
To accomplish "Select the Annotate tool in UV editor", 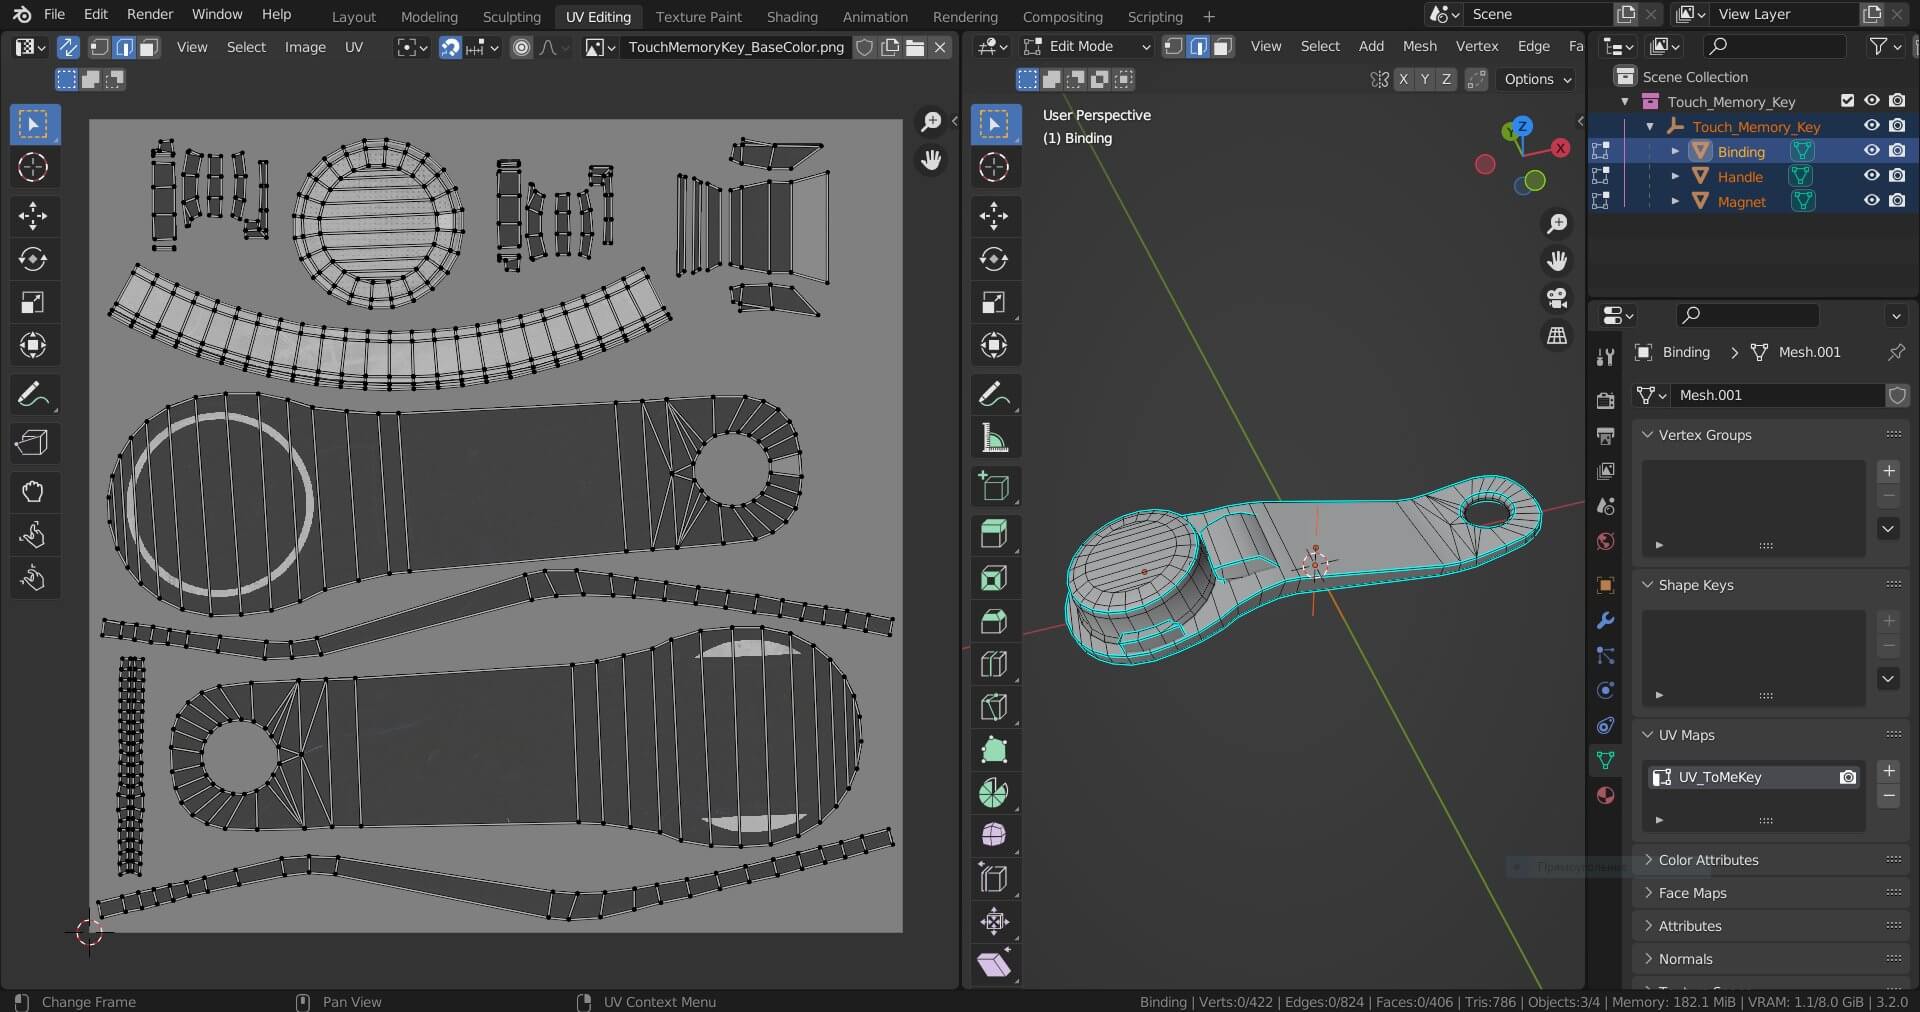I will [33, 395].
